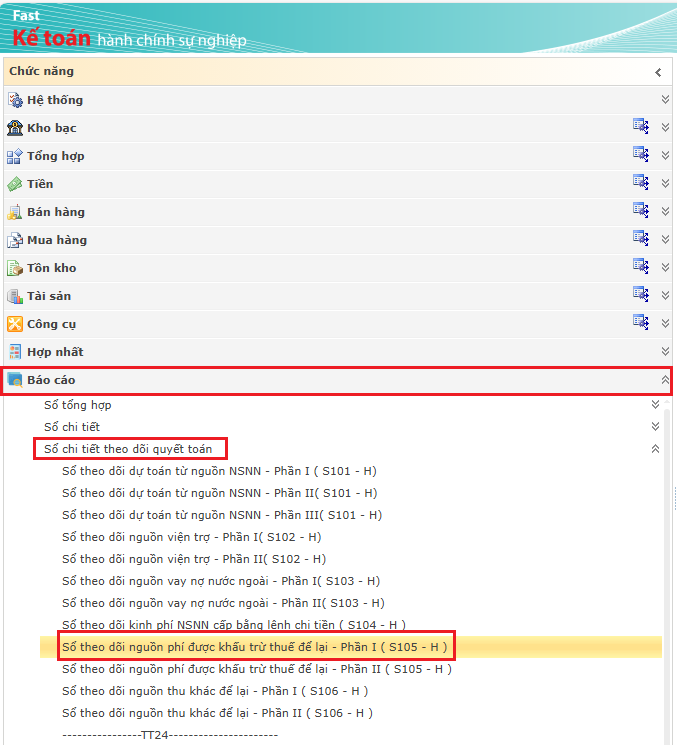
Task: Click the Tổng hợp squares icon
Action: tap(15, 156)
